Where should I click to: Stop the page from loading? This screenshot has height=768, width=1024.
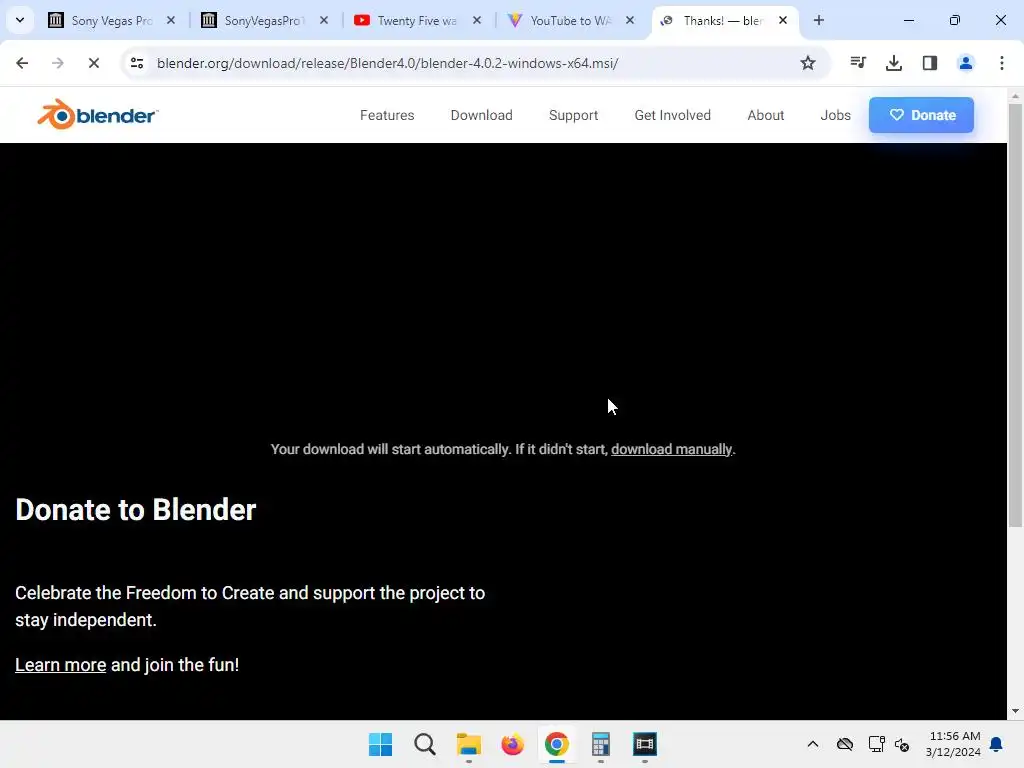[x=93, y=63]
